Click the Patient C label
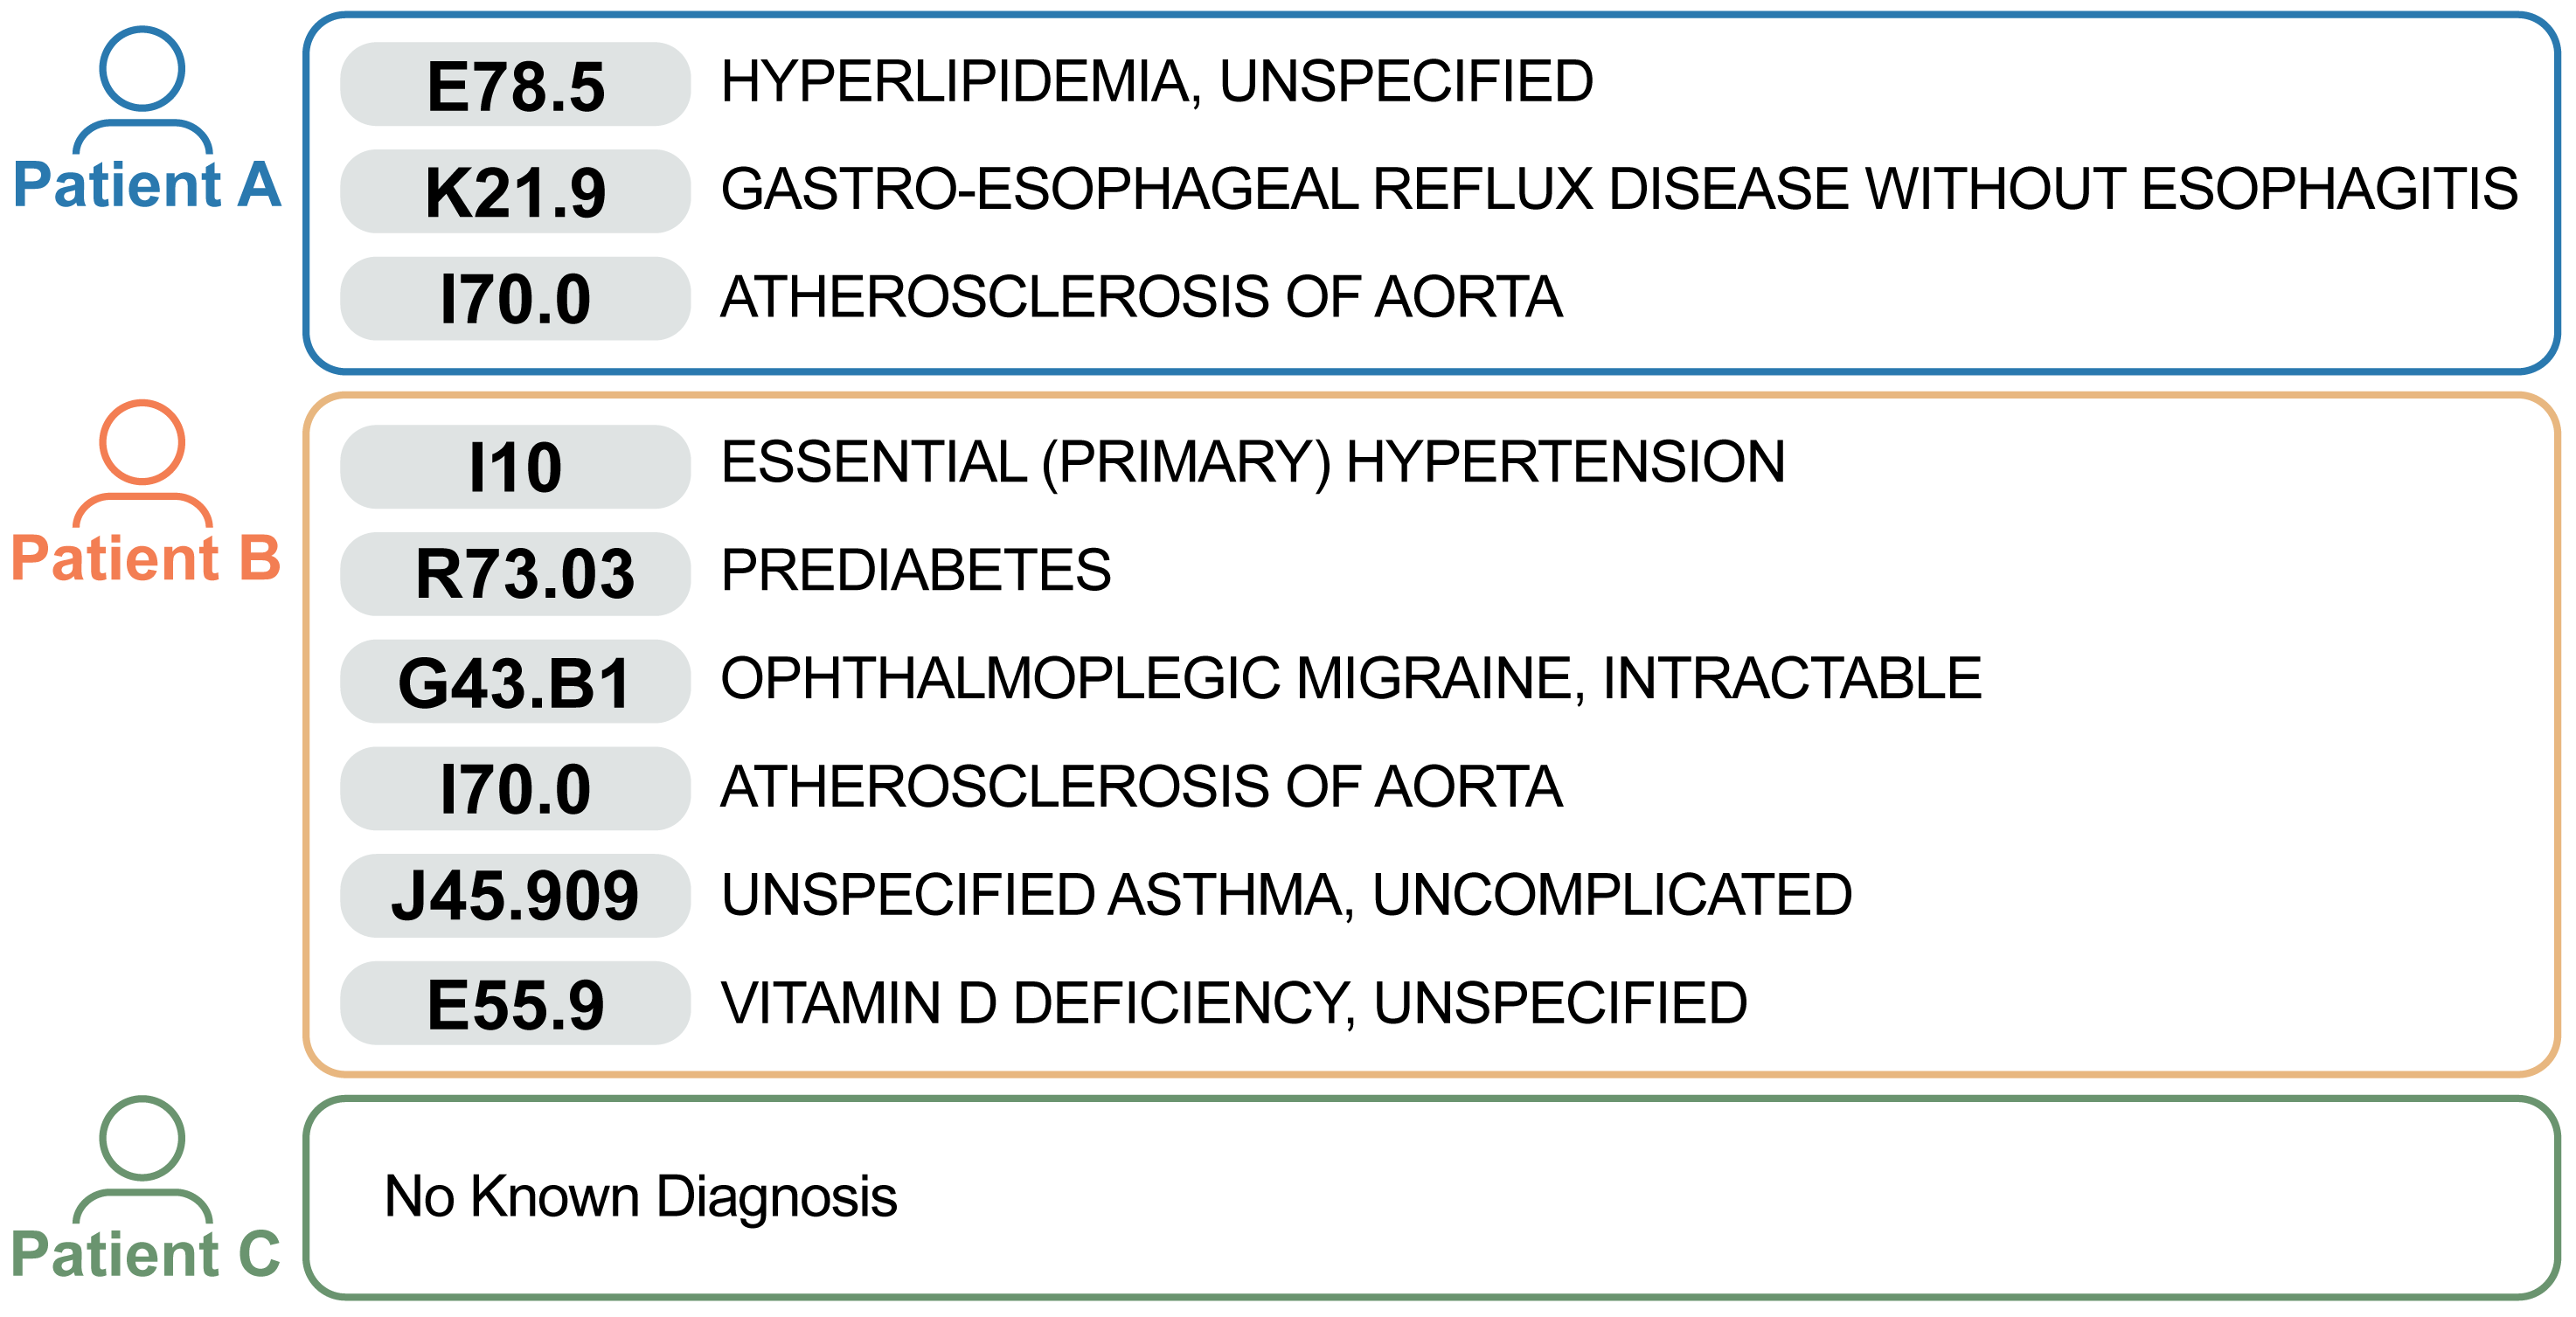Viewport: 2576px width, 1317px height. (x=147, y=1254)
